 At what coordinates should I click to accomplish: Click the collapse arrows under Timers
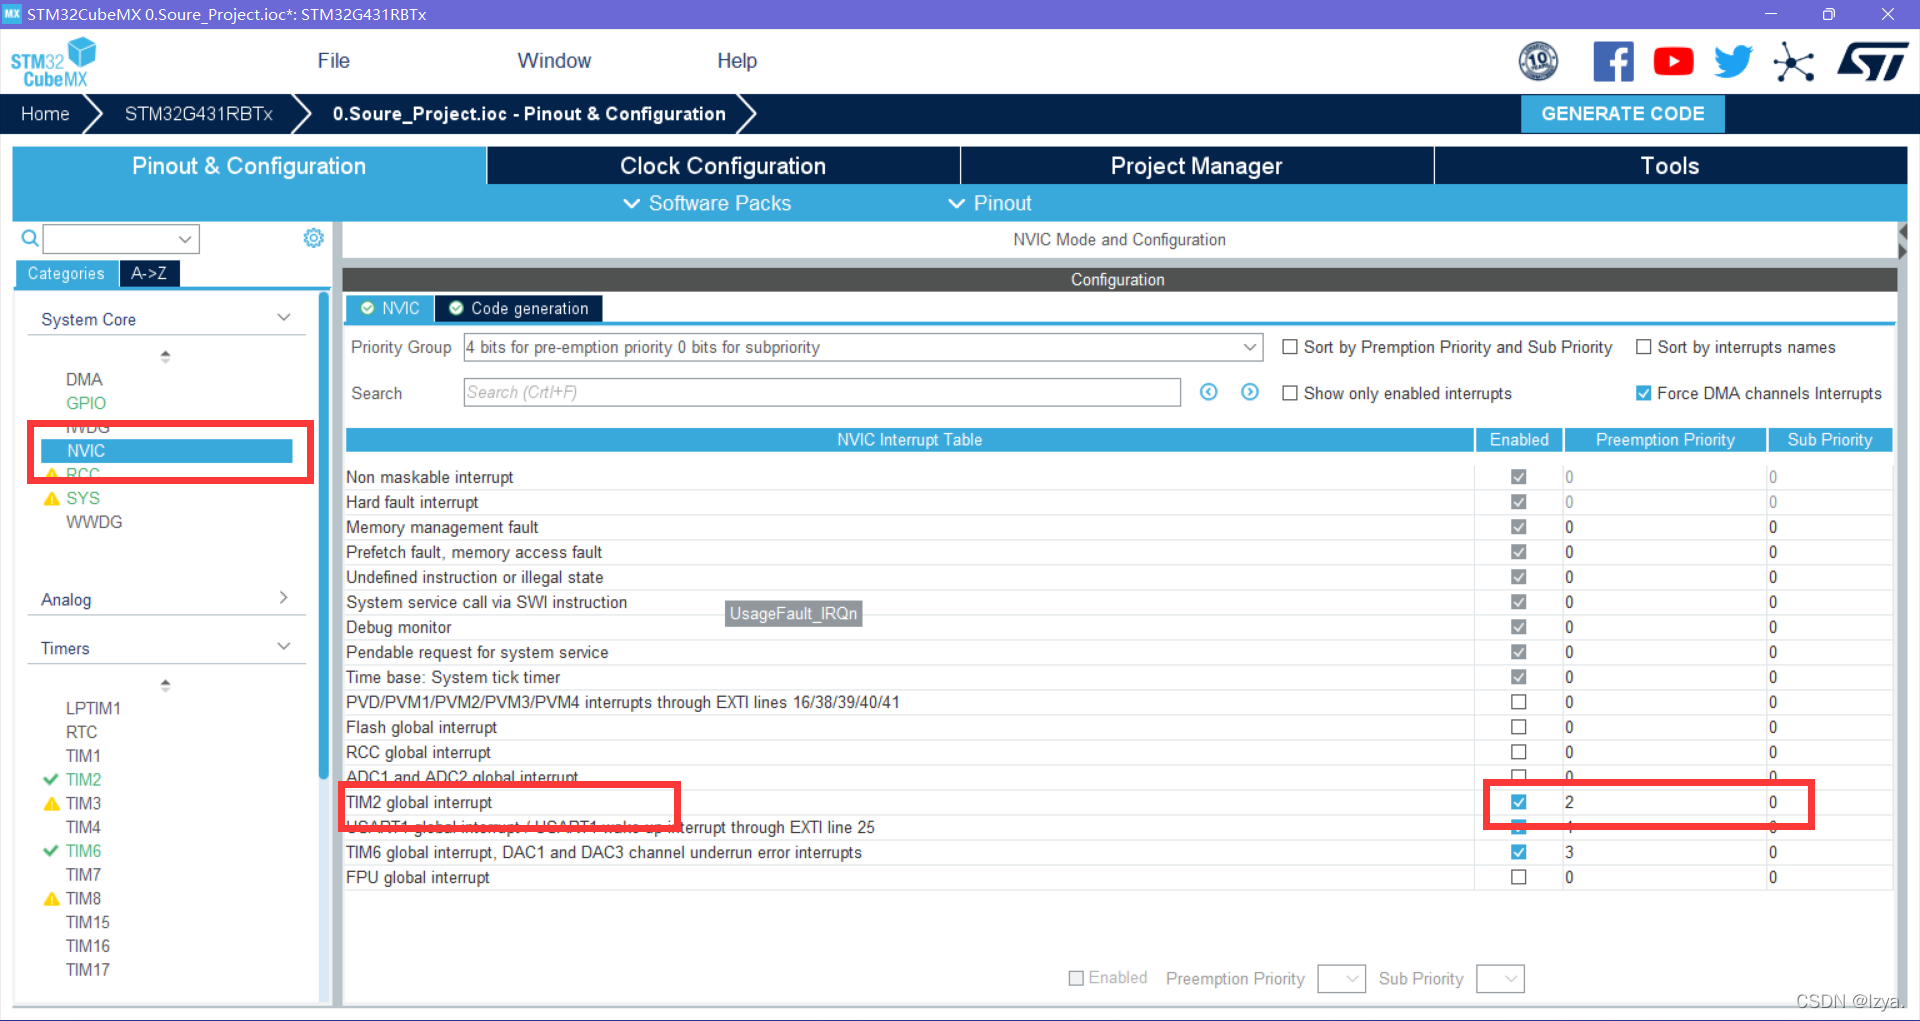[165, 685]
